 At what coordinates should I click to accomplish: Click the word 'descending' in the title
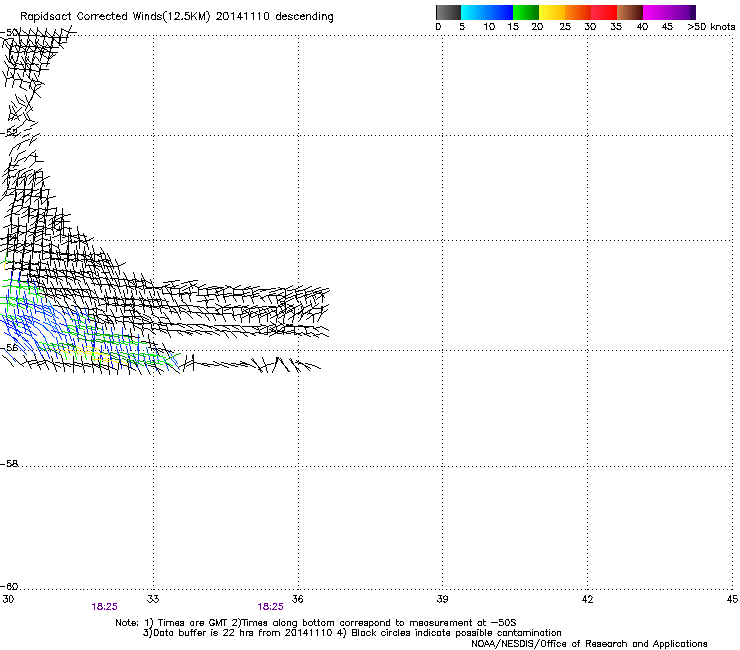[304, 17]
